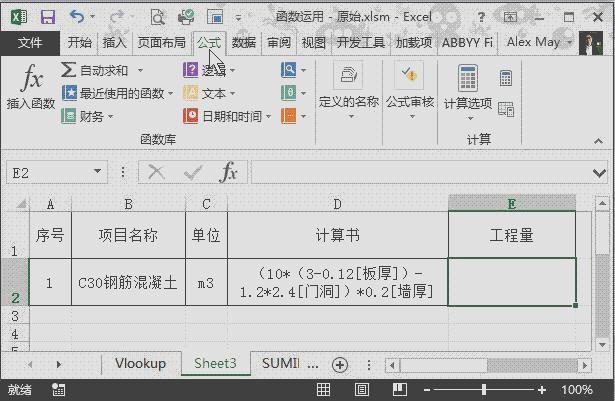Open Print Preview from the quick access toolbar
Viewport: 615px width, 401px height.
158,17
